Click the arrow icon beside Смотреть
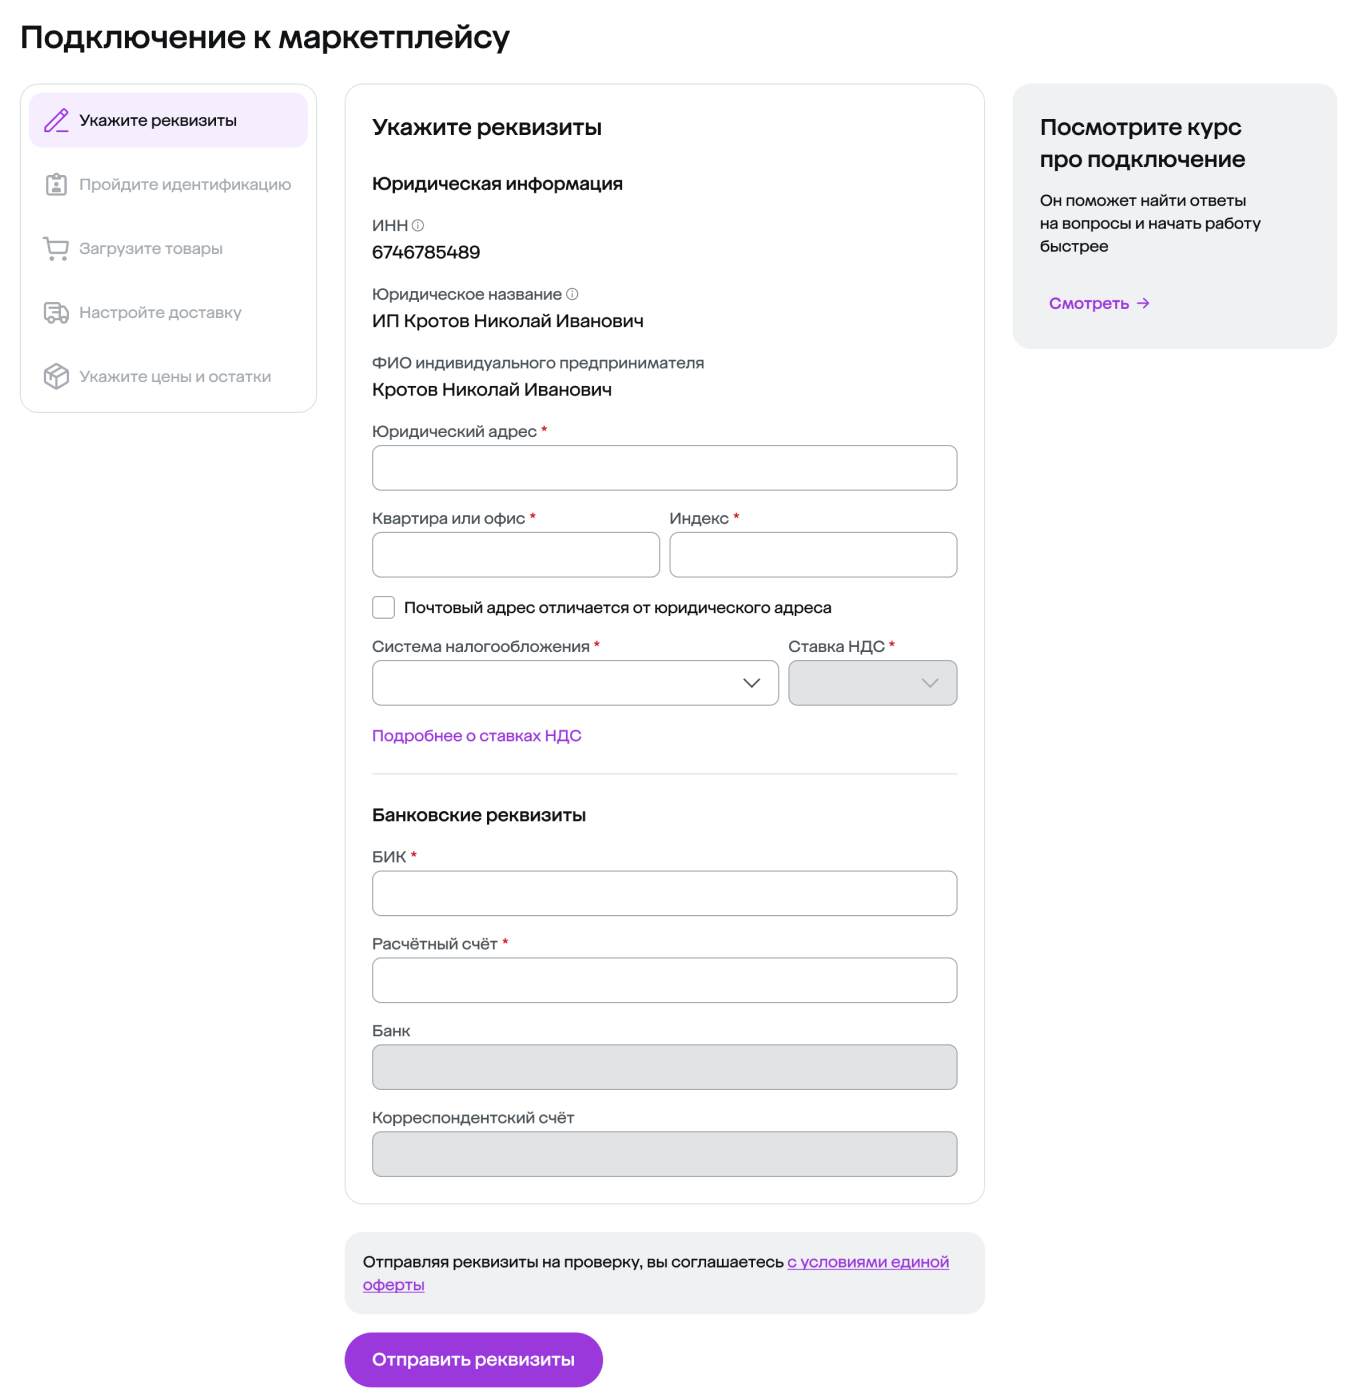Image resolution: width=1358 pixels, height=1396 pixels. [x=1143, y=304]
